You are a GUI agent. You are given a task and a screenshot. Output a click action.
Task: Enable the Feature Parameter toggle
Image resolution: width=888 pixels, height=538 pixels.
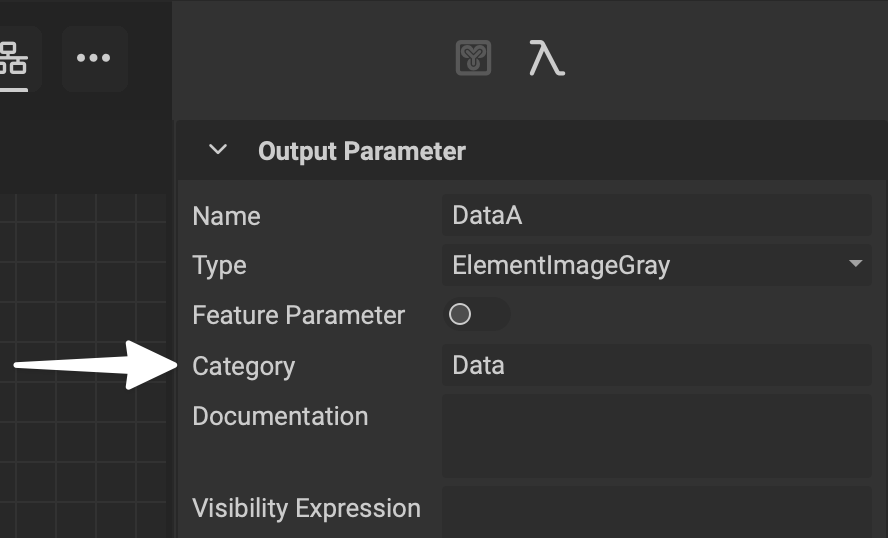pyautogui.click(x=475, y=315)
